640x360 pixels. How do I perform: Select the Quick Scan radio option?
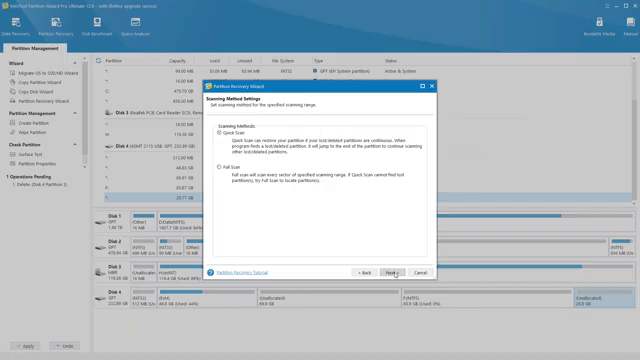click(x=219, y=133)
